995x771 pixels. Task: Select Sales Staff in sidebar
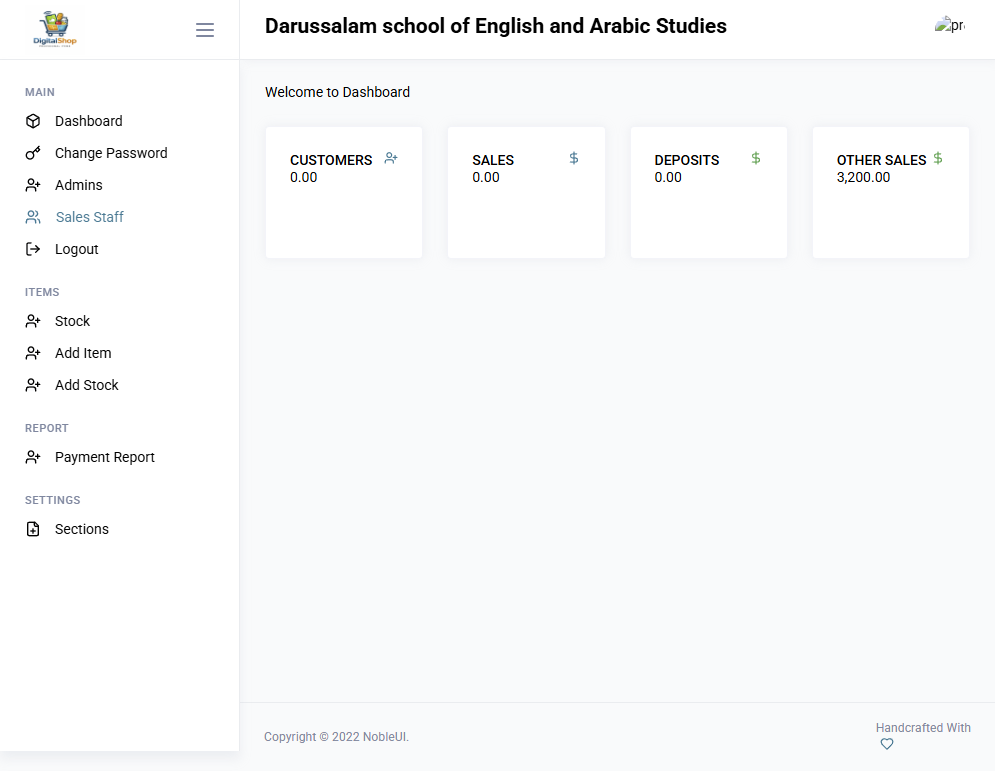[x=89, y=217]
